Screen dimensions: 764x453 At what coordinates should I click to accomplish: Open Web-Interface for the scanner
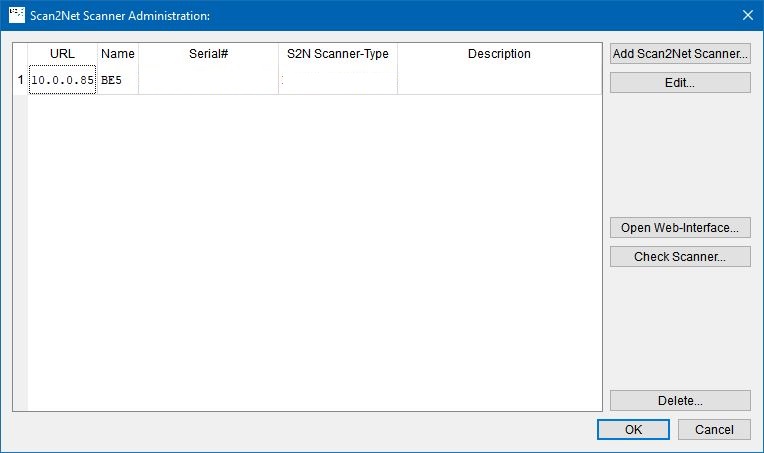point(680,227)
